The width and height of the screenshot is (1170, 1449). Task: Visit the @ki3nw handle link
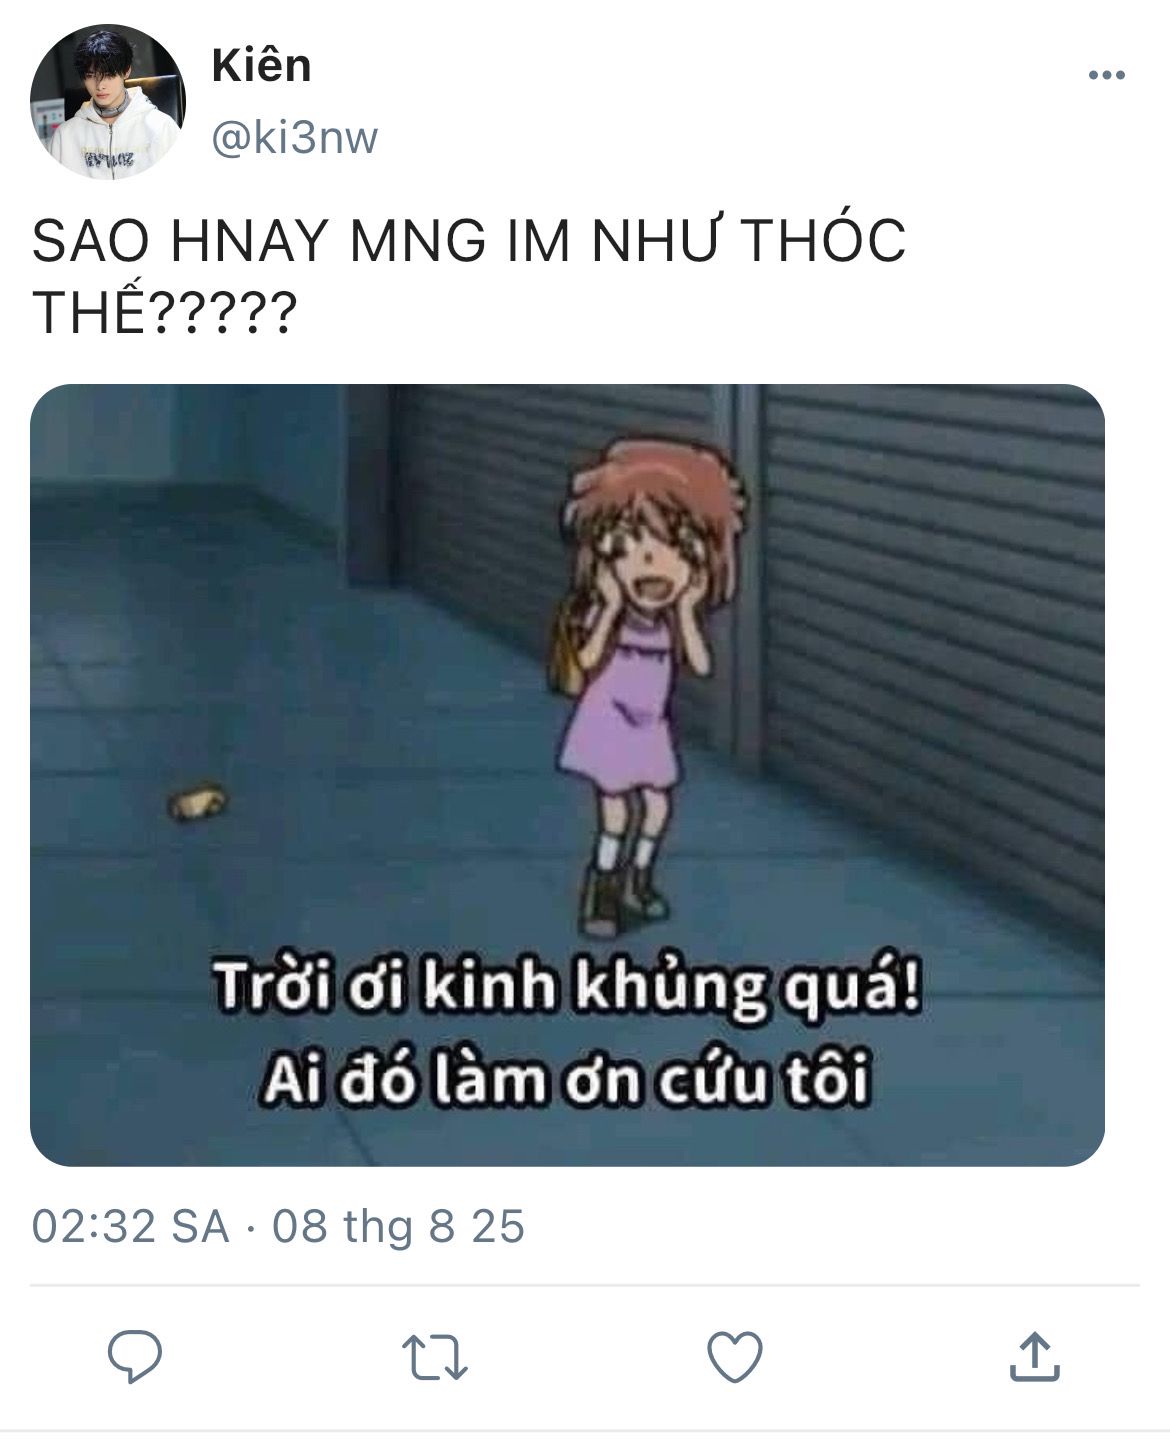point(295,139)
